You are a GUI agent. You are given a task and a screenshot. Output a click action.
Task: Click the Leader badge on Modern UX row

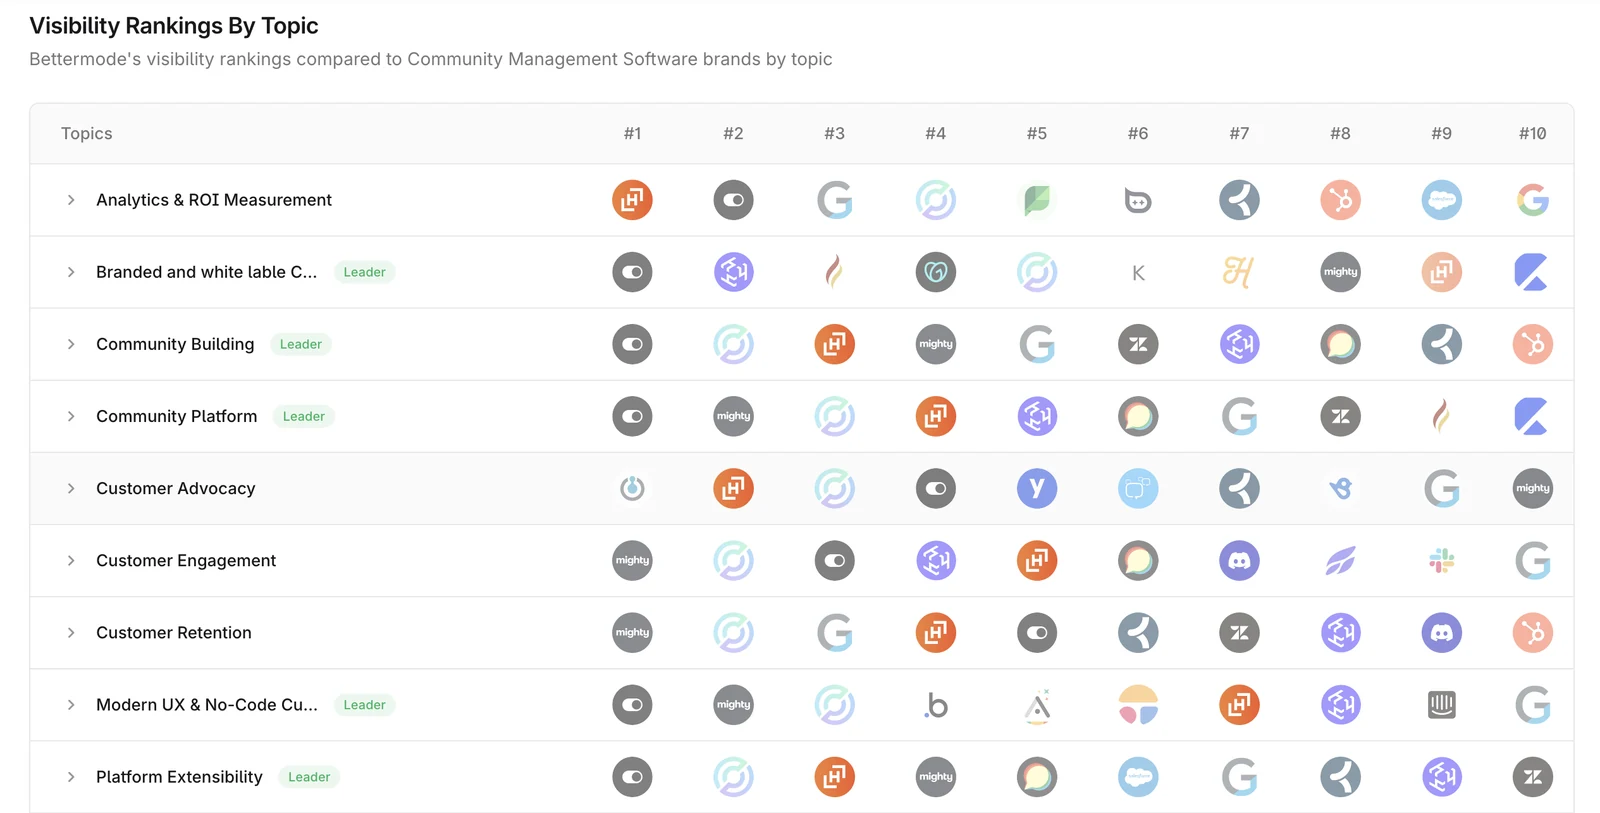click(x=364, y=705)
